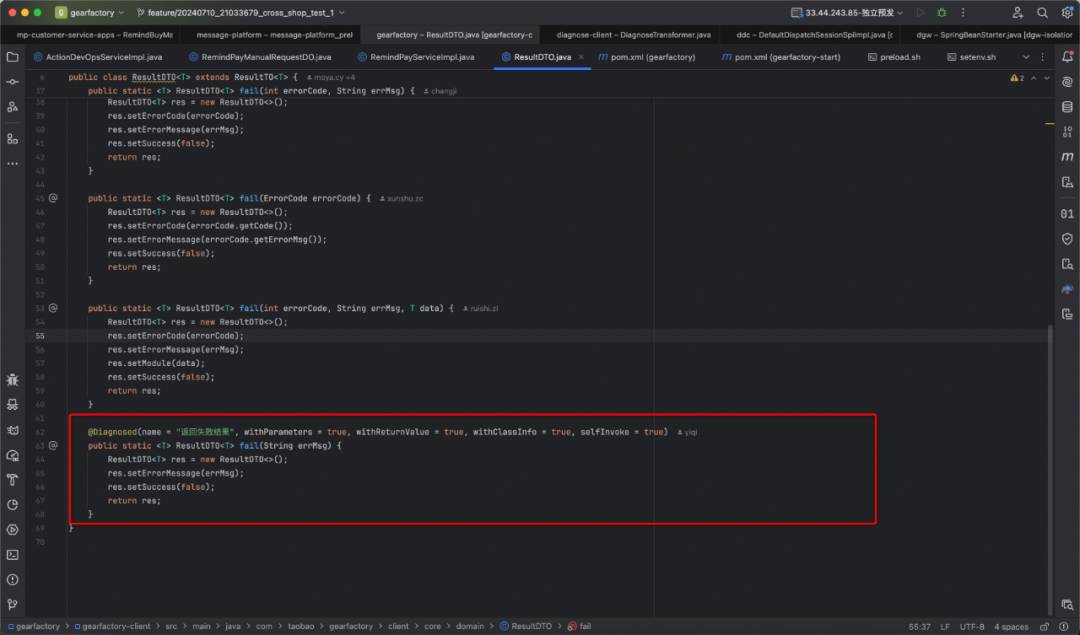Click 55:37 caret position indicator
The image size is (1080, 635).
click(x=920, y=627)
